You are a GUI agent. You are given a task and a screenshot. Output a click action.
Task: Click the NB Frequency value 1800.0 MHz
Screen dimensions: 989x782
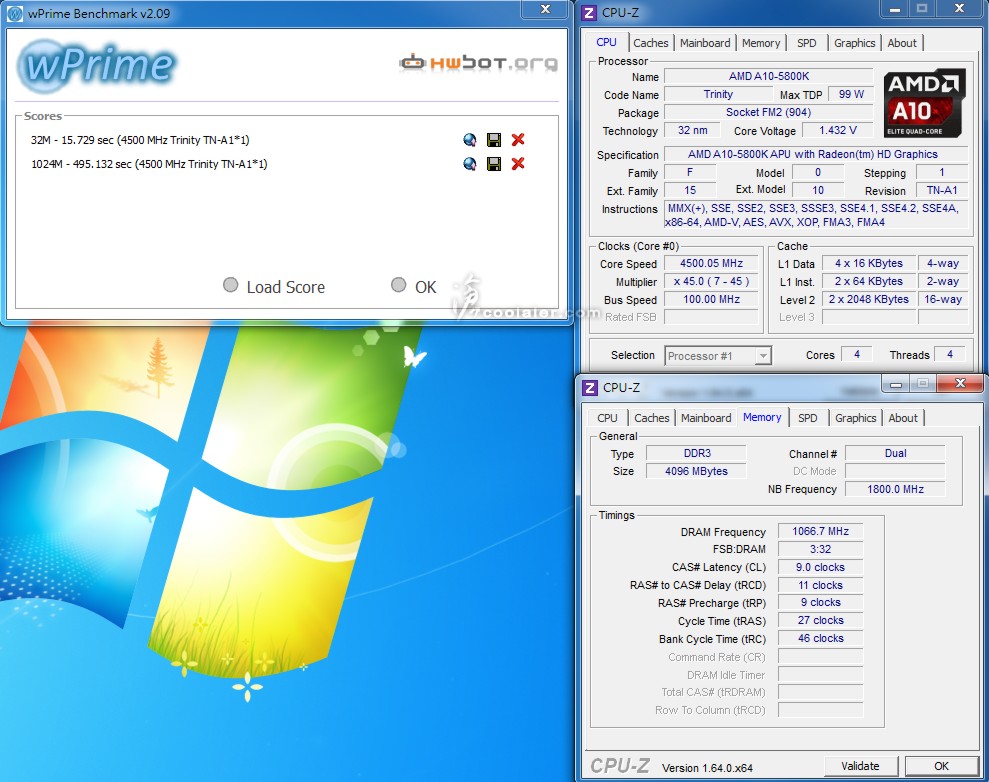(x=895, y=489)
